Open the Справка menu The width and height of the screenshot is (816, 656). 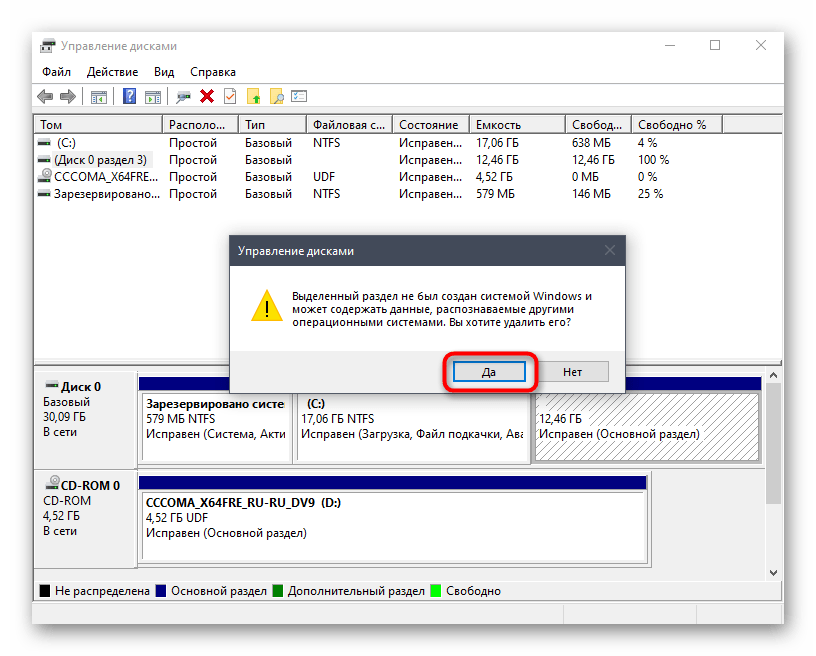click(x=212, y=72)
